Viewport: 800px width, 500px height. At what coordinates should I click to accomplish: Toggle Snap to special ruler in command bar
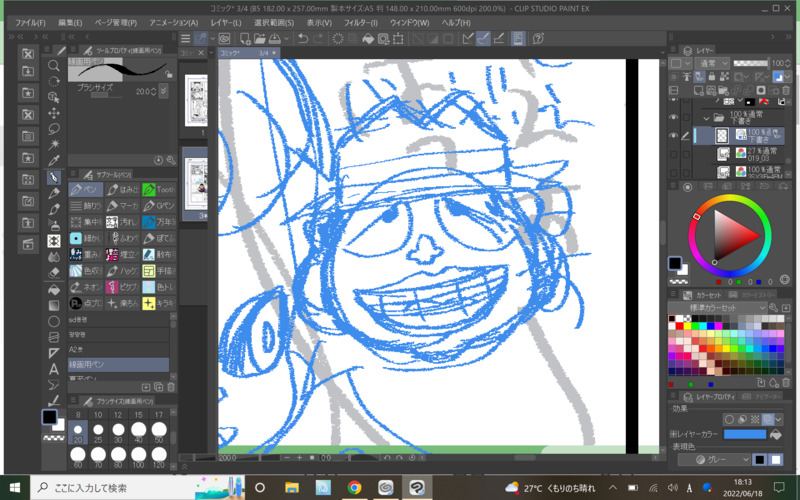click(x=484, y=39)
